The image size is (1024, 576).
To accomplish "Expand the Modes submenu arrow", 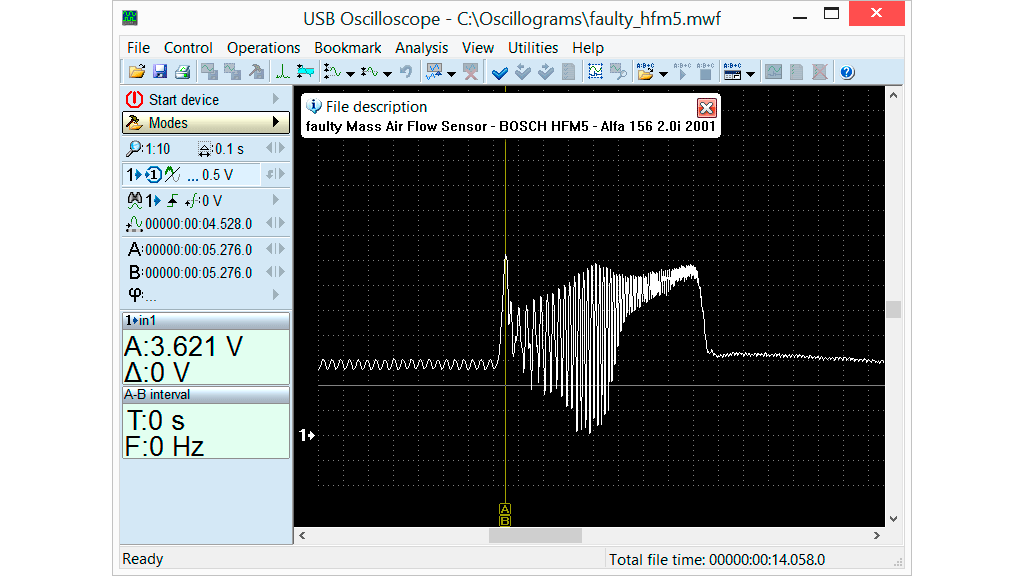I will tap(276, 122).
